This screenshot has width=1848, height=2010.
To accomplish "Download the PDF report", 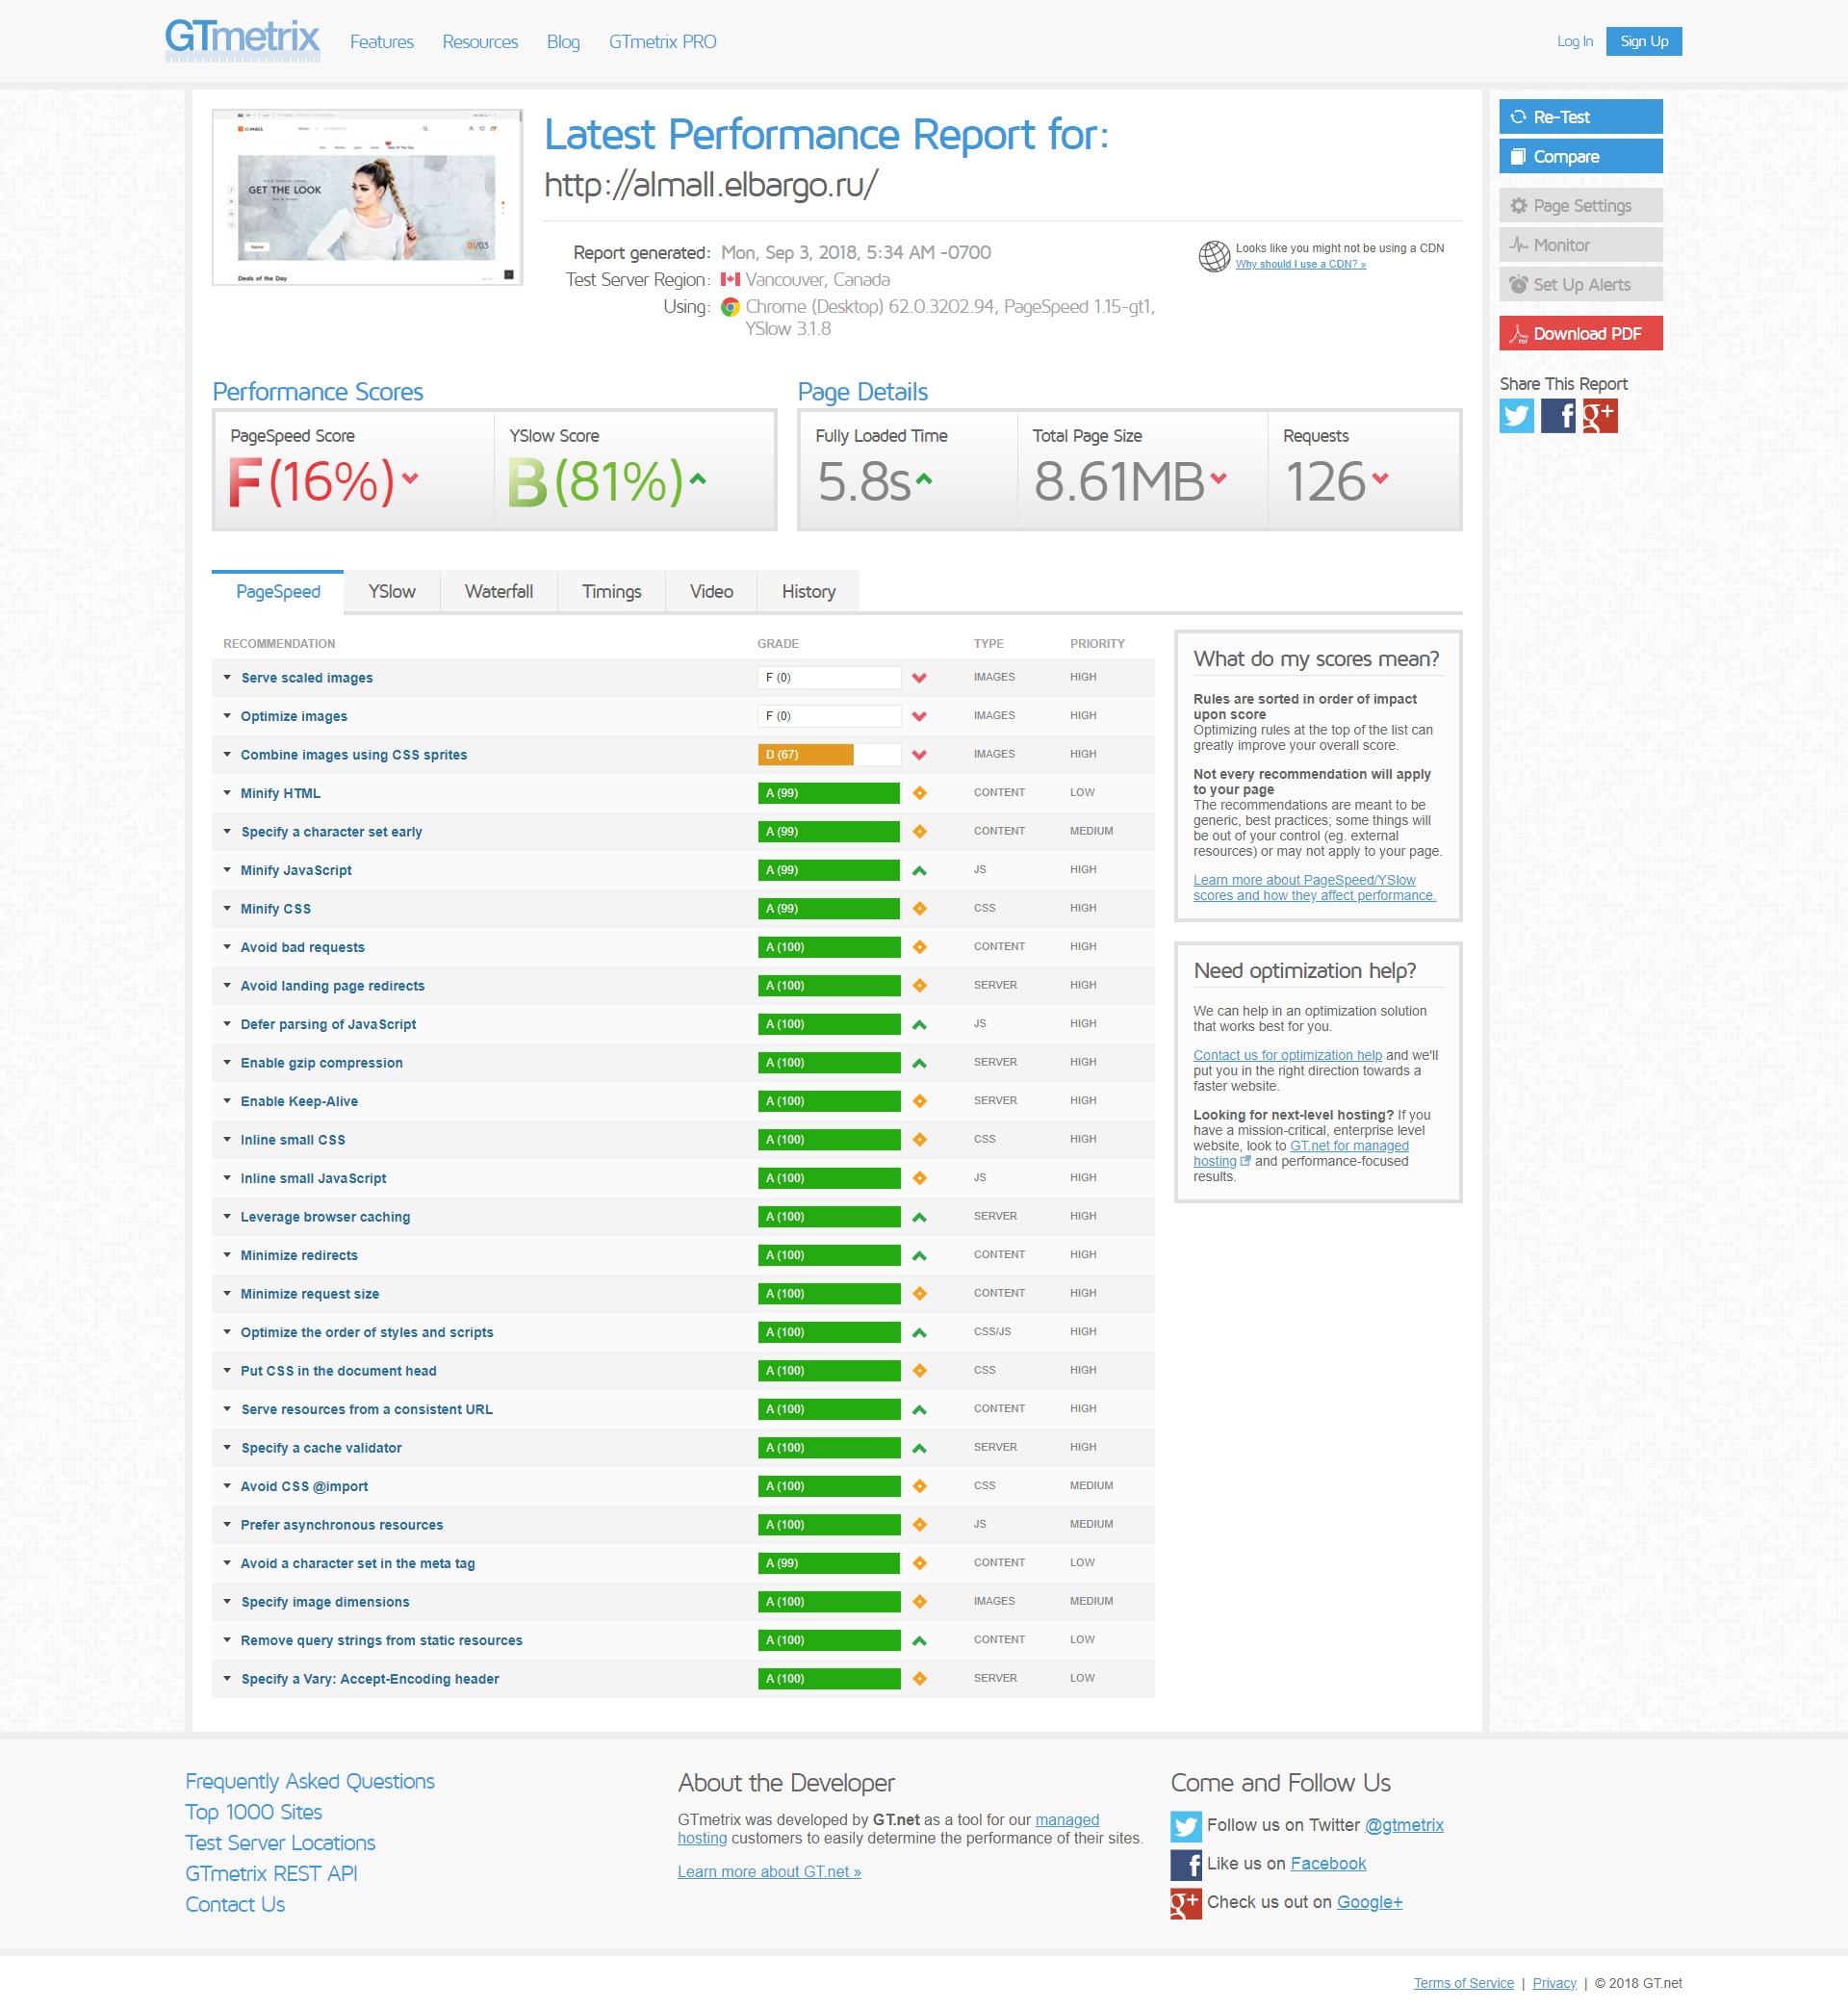I will pyautogui.click(x=1580, y=334).
